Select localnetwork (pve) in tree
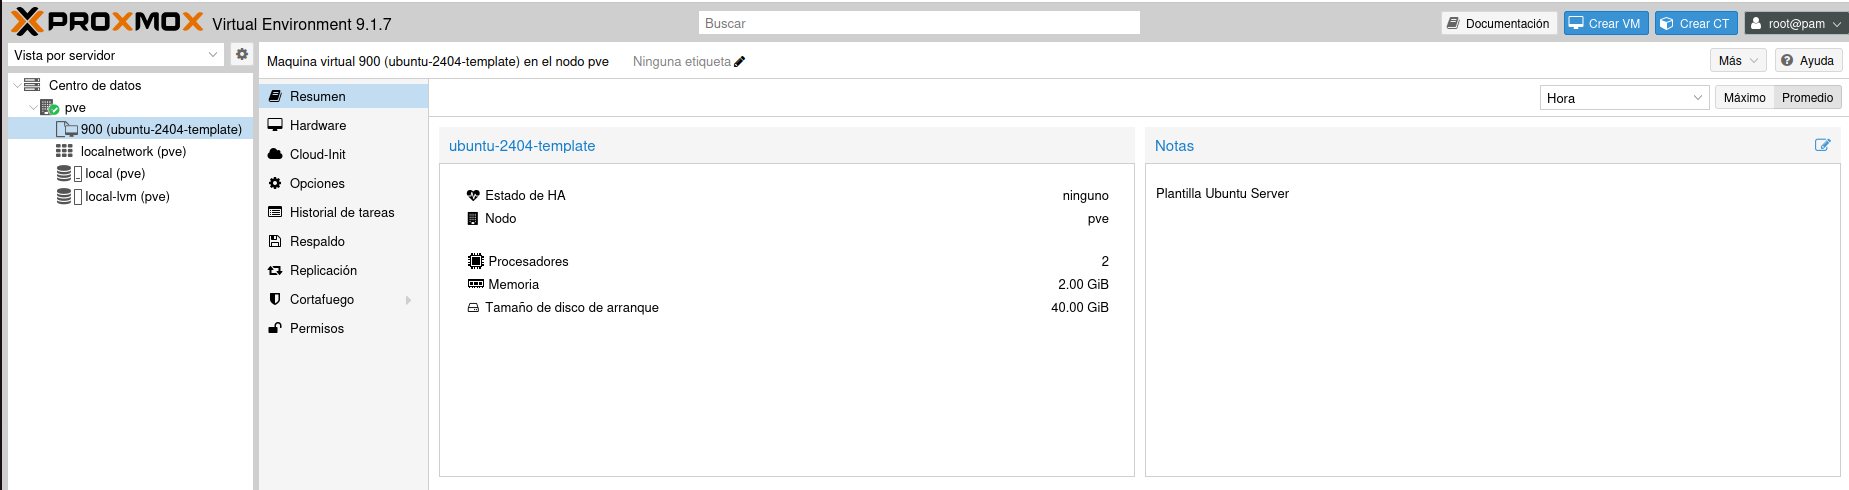Image resolution: width=1849 pixels, height=490 pixels. tap(130, 151)
